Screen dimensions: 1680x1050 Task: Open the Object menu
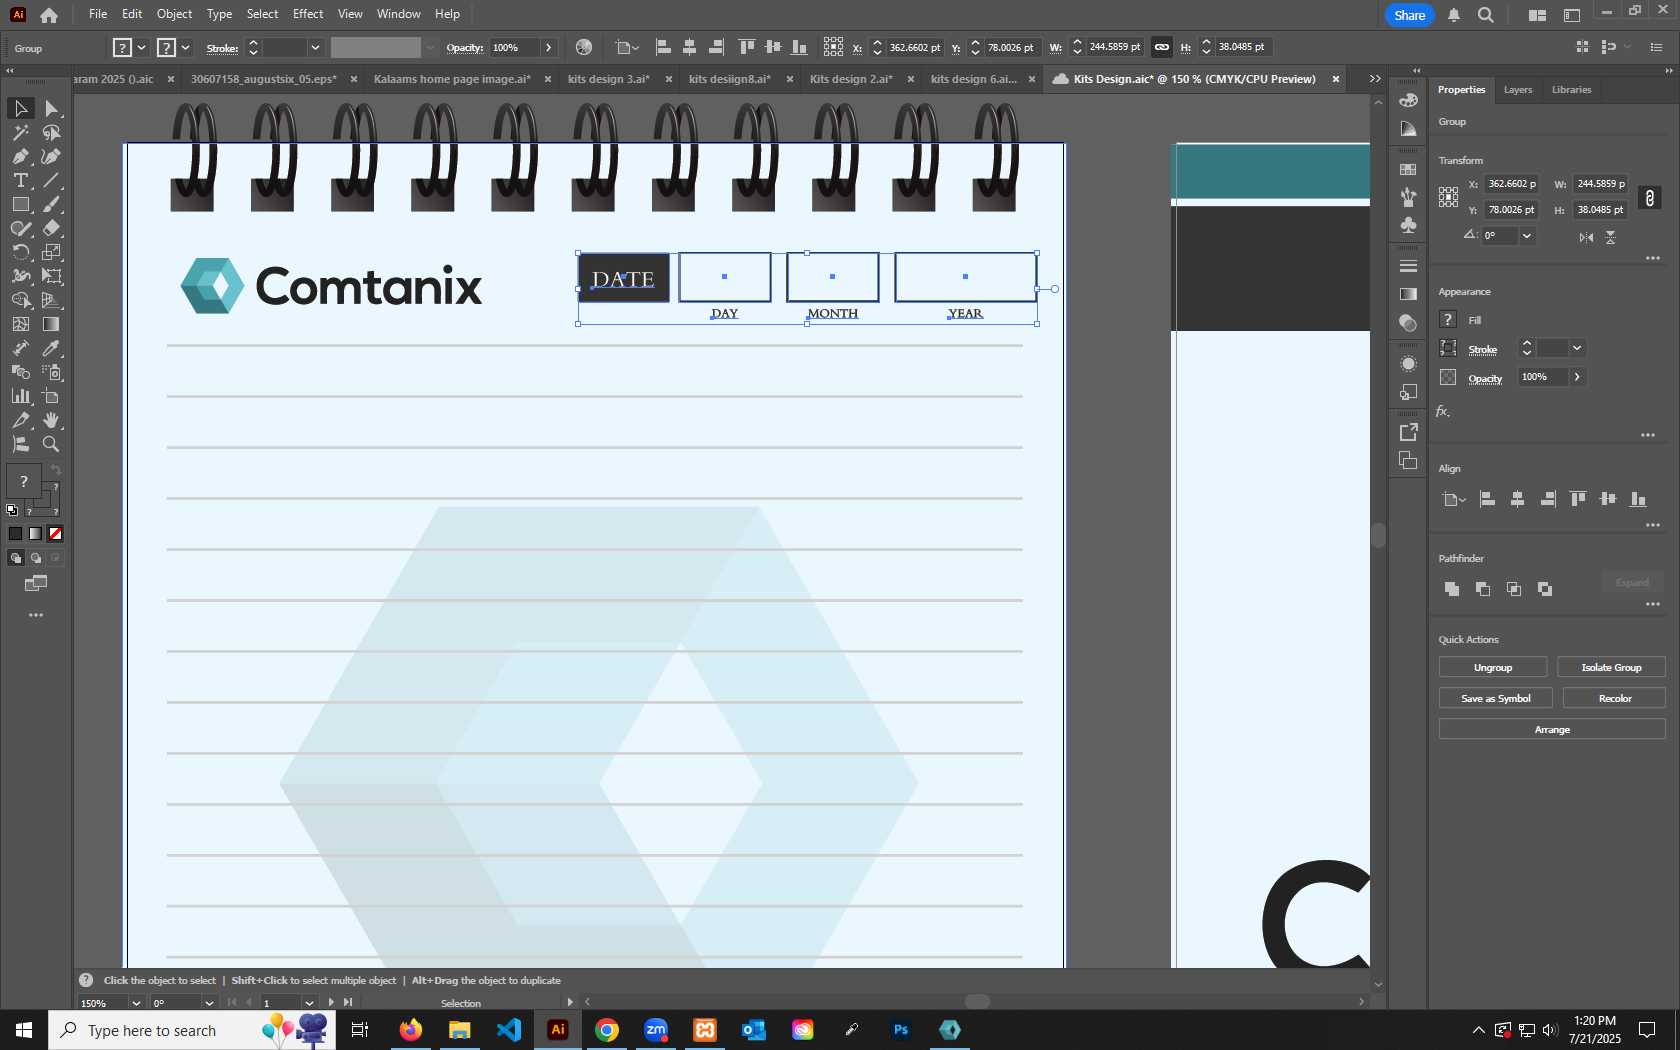pyautogui.click(x=174, y=14)
